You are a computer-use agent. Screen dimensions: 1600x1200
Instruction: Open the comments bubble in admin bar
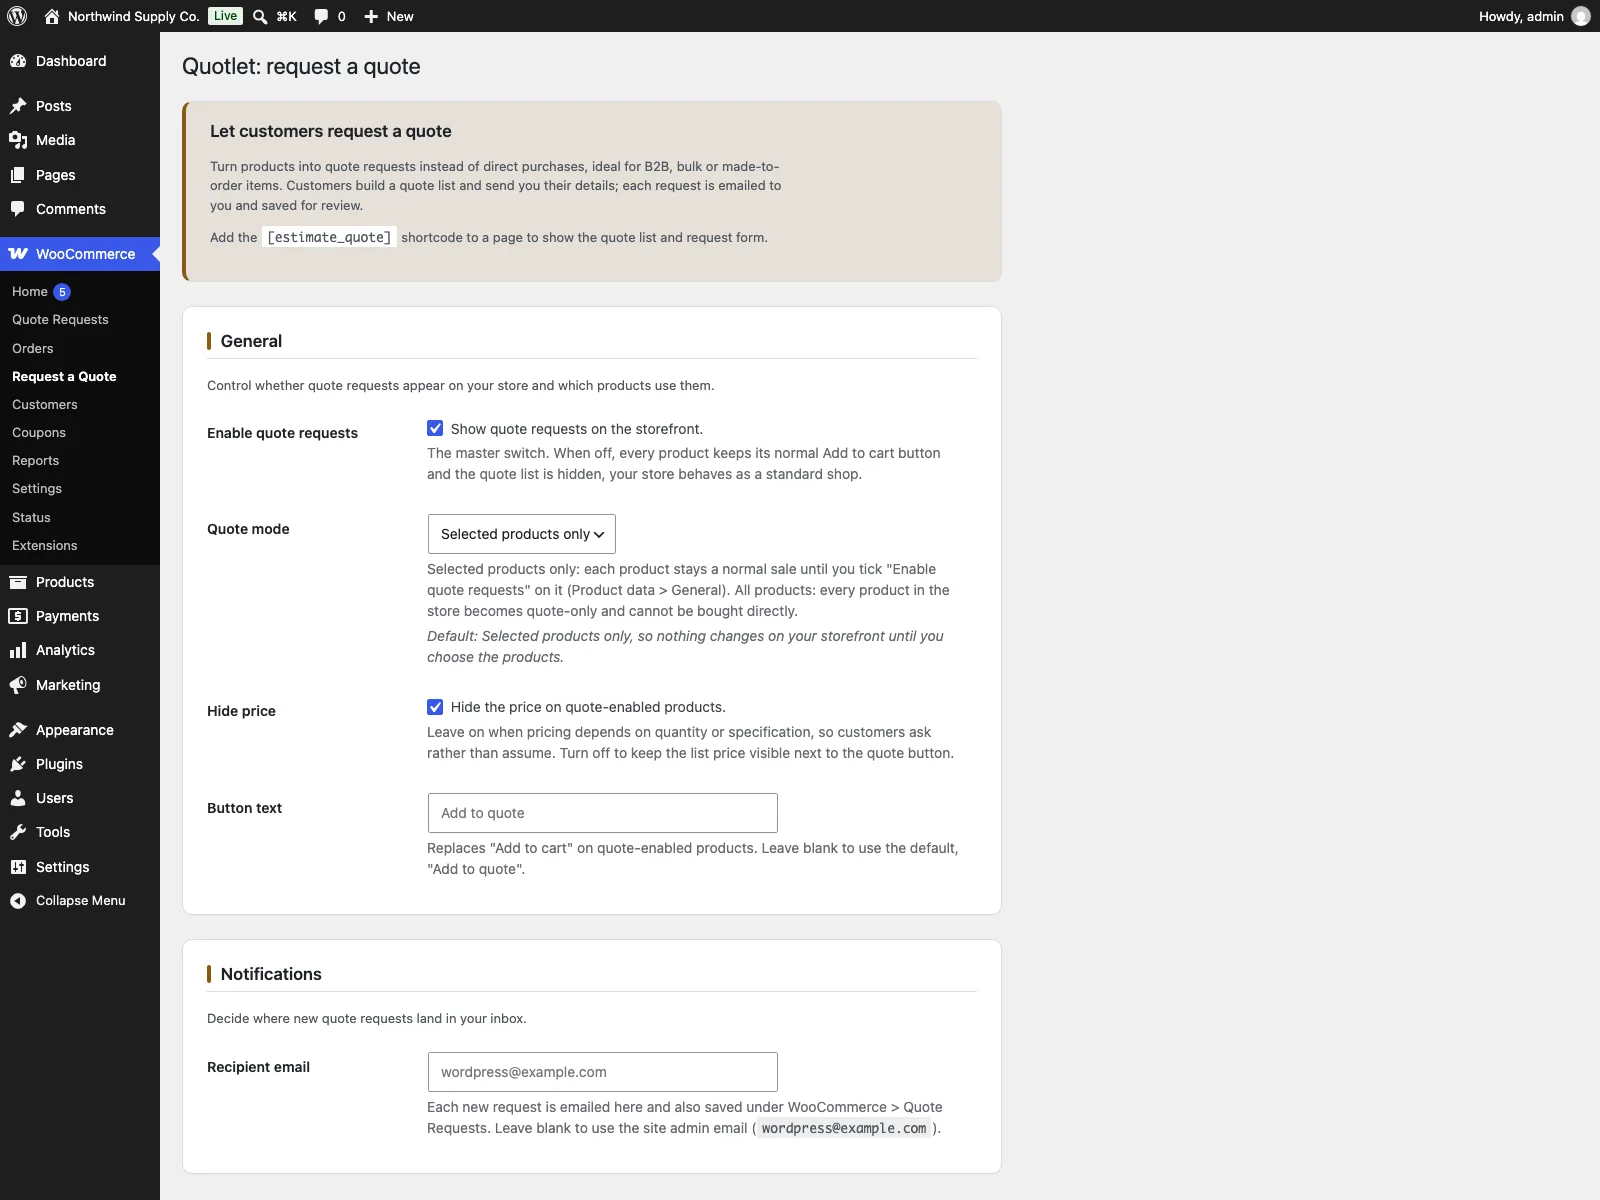coord(321,16)
